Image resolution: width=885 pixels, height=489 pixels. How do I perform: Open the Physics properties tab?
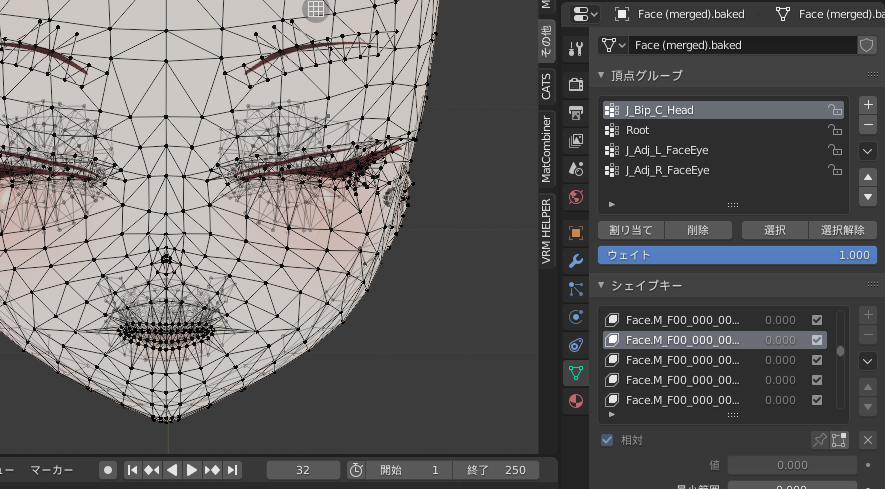point(576,317)
